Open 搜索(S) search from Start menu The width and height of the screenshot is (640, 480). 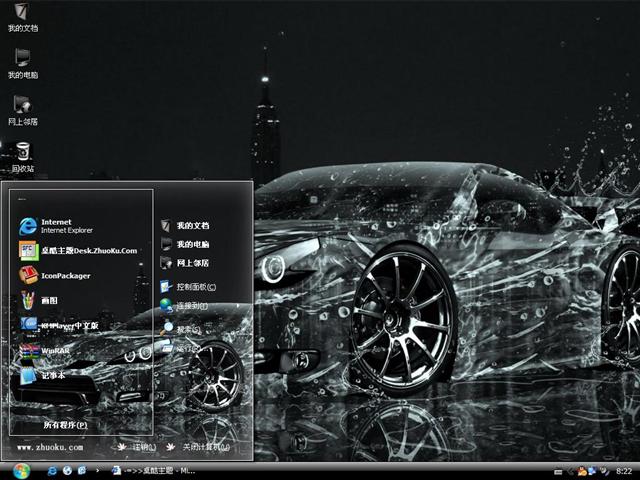pyautogui.click(x=180, y=329)
